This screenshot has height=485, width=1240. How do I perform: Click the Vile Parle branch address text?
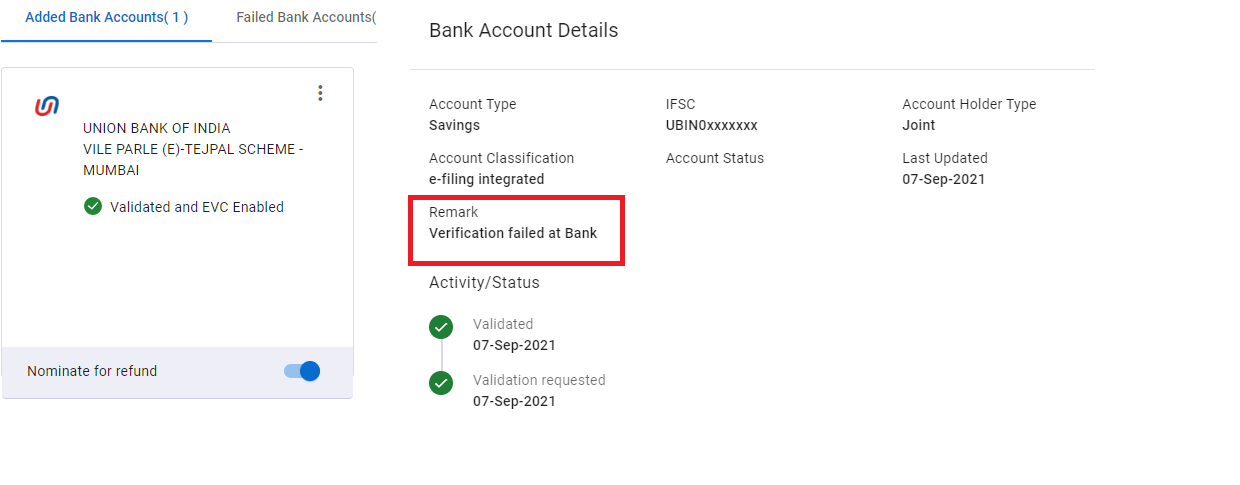coord(193,159)
